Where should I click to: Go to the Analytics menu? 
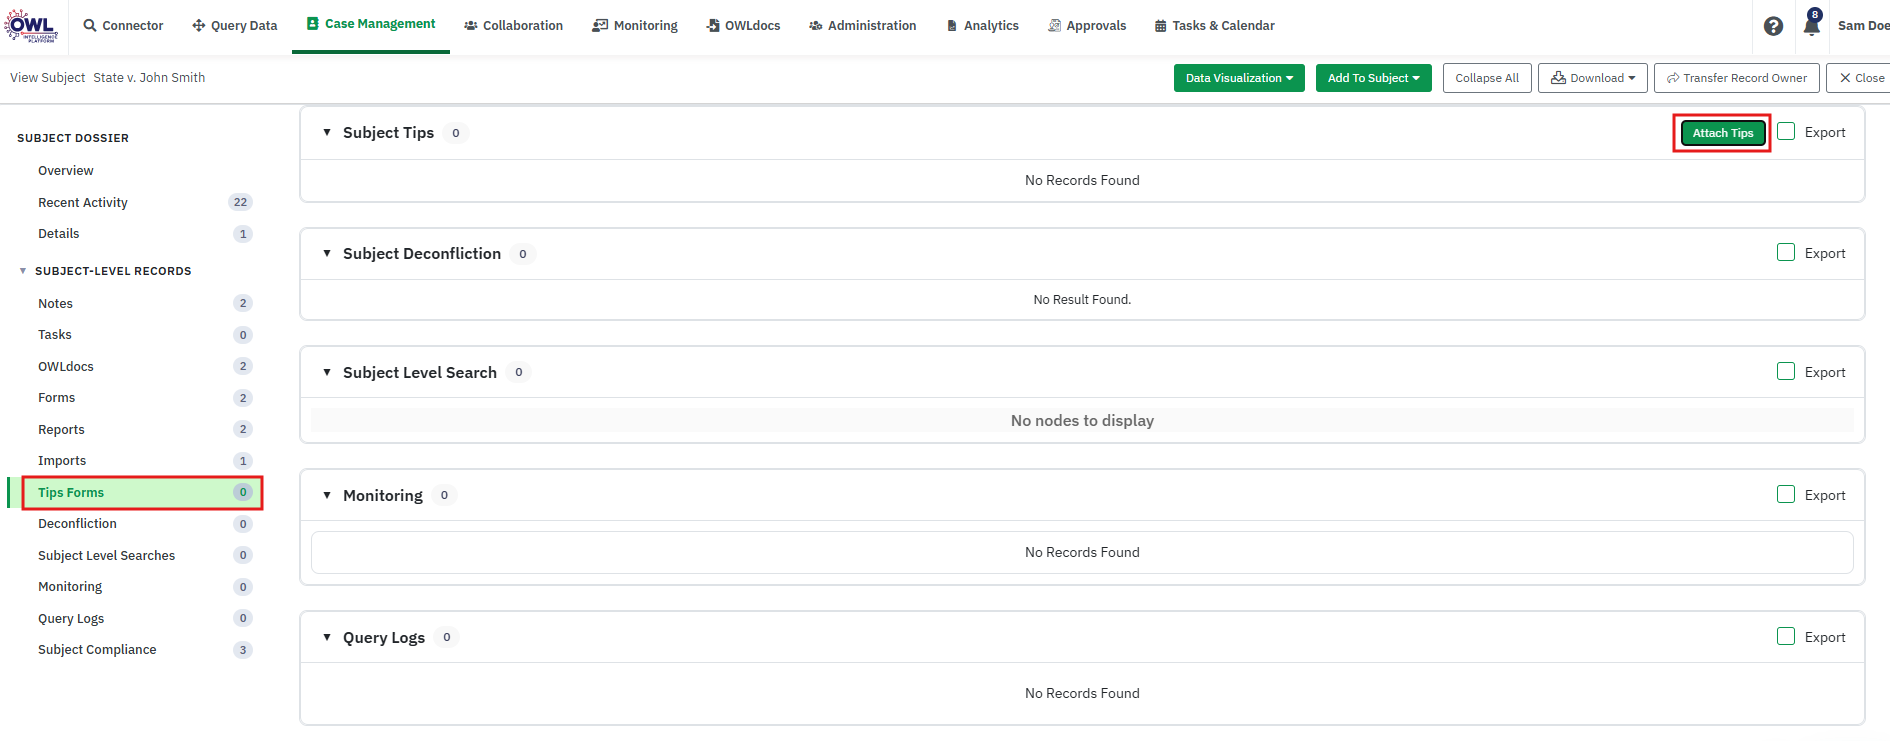point(982,25)
